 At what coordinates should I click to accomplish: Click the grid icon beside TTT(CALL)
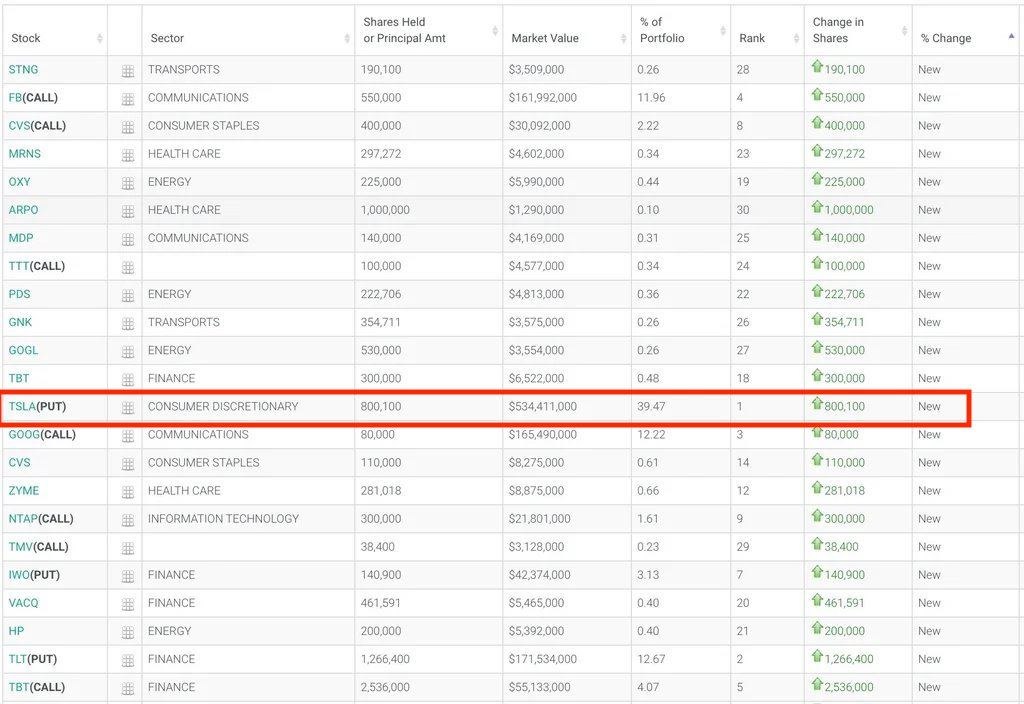coord(128,268)
